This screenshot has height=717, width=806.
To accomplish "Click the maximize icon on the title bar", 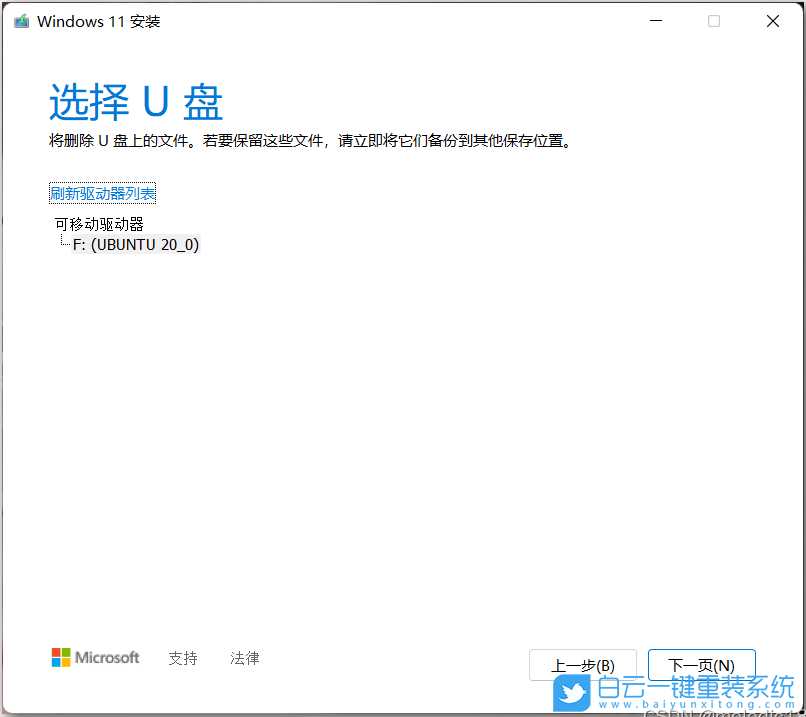I will tap(713, 20).
